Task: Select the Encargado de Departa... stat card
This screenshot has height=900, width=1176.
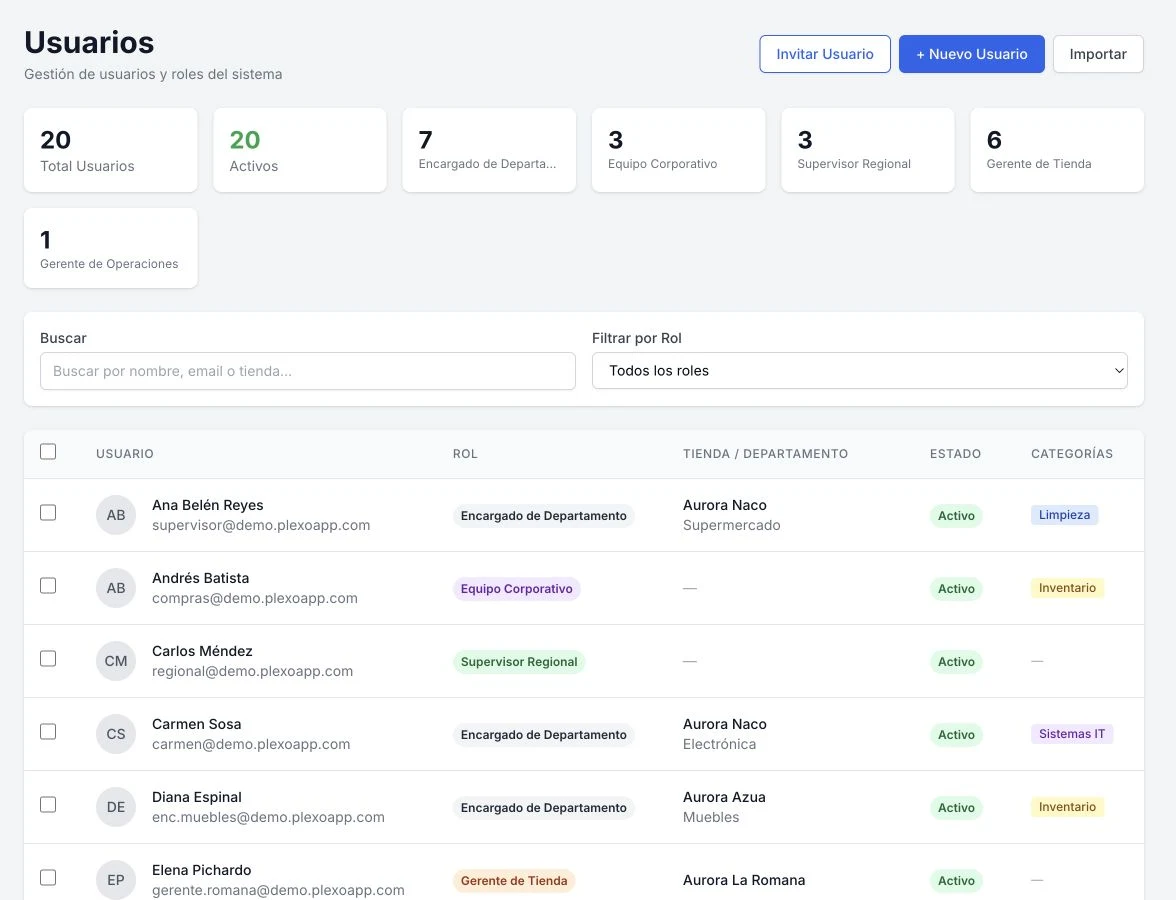Action: (x=489, y=150)
